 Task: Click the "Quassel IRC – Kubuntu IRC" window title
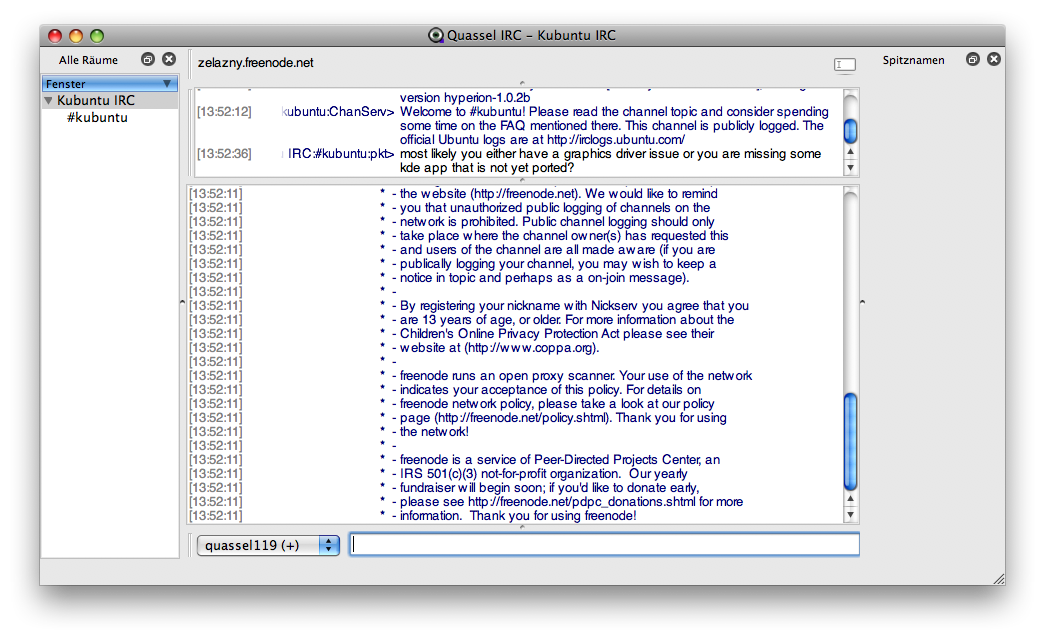click(x=531, y=35)
